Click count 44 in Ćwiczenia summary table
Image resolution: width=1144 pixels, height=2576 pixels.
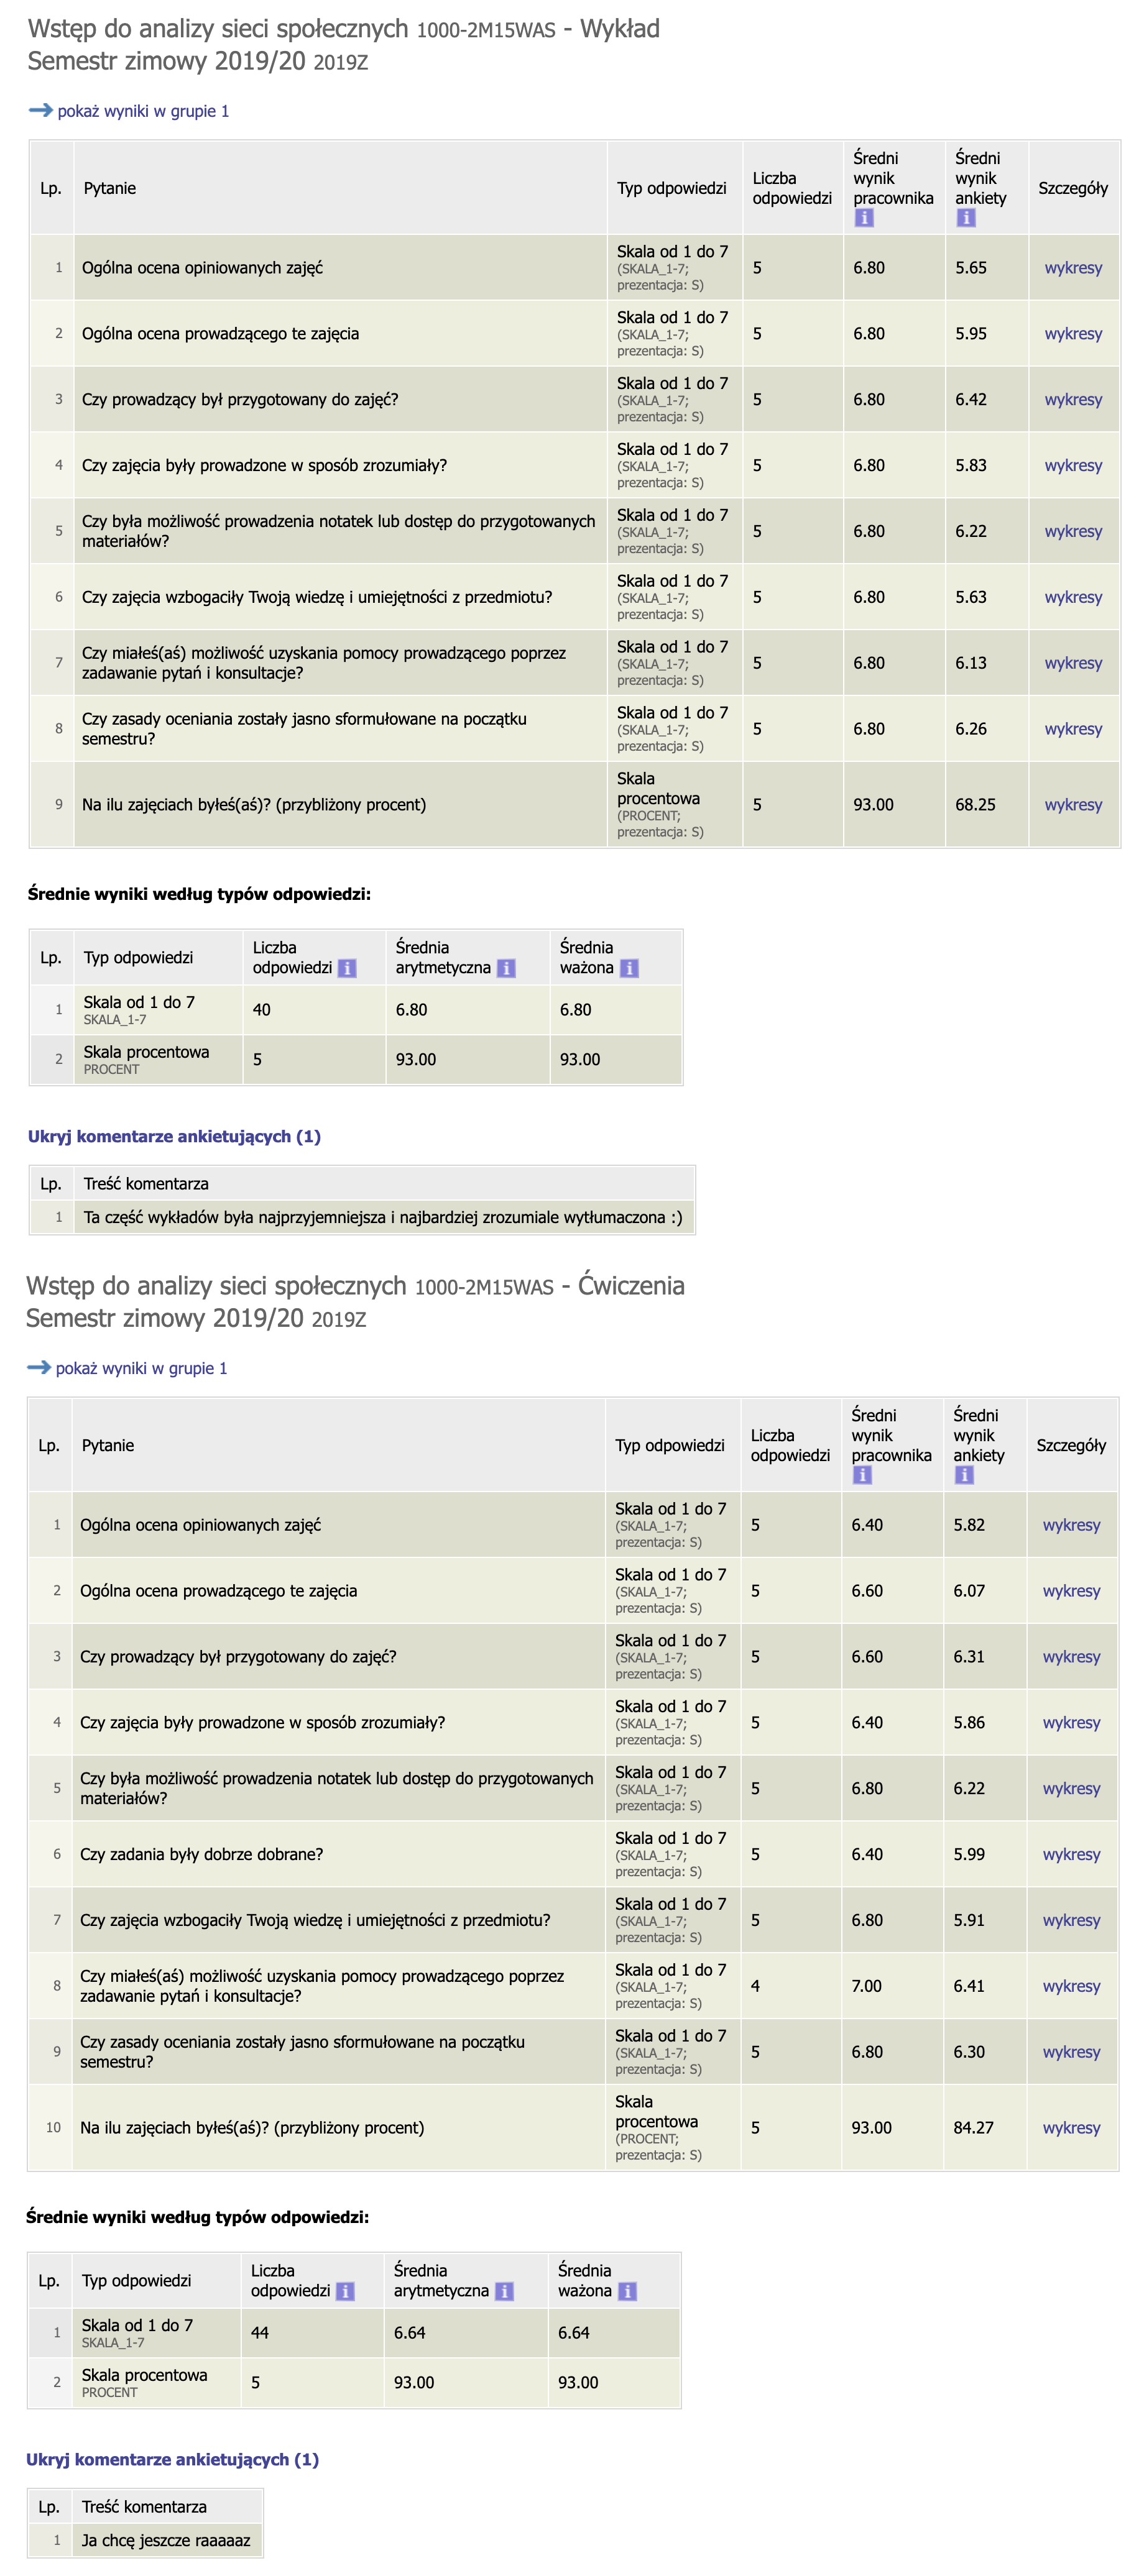click(x=259, y=2333)
